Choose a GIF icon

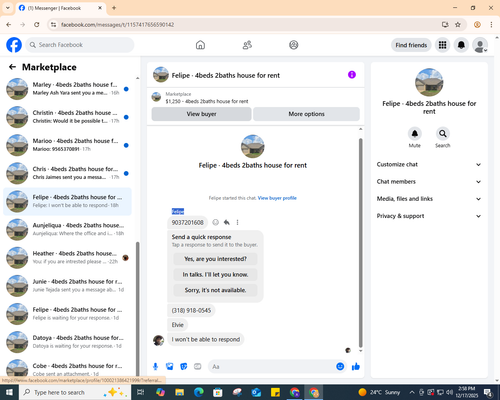pyautogui.click(x=198, y=367)
